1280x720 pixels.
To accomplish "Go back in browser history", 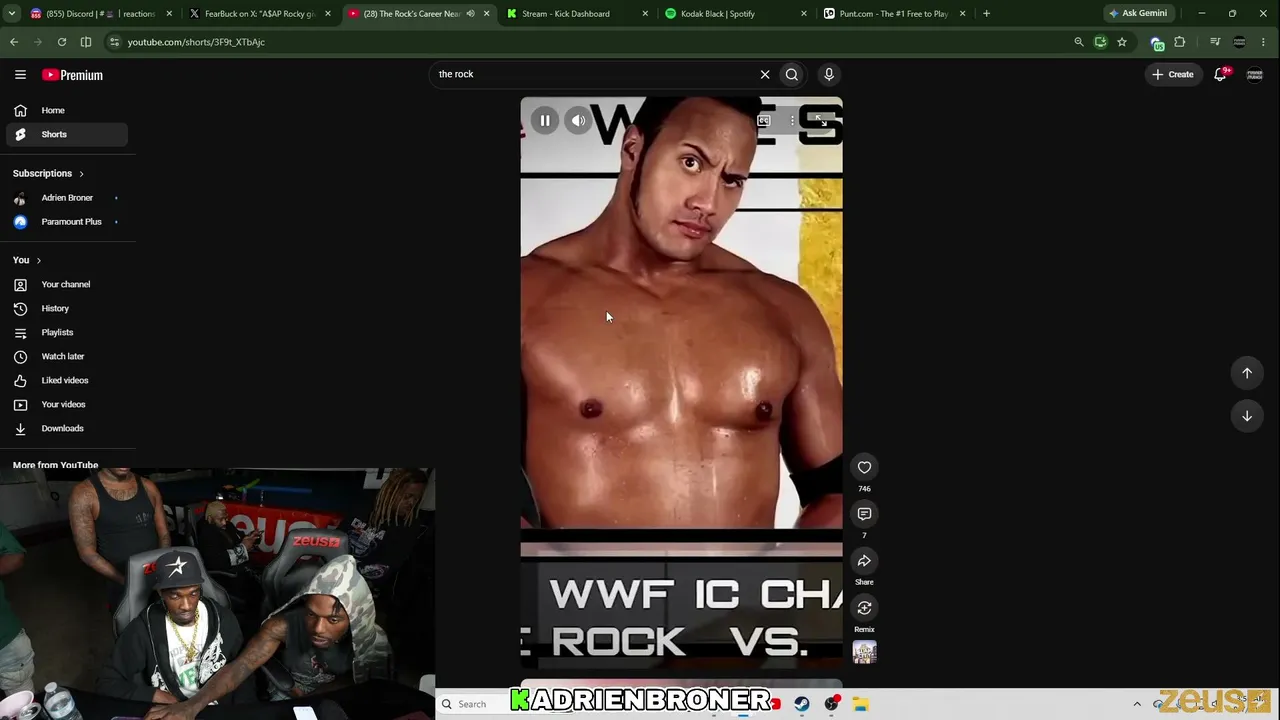I will [x=14, y=42].
